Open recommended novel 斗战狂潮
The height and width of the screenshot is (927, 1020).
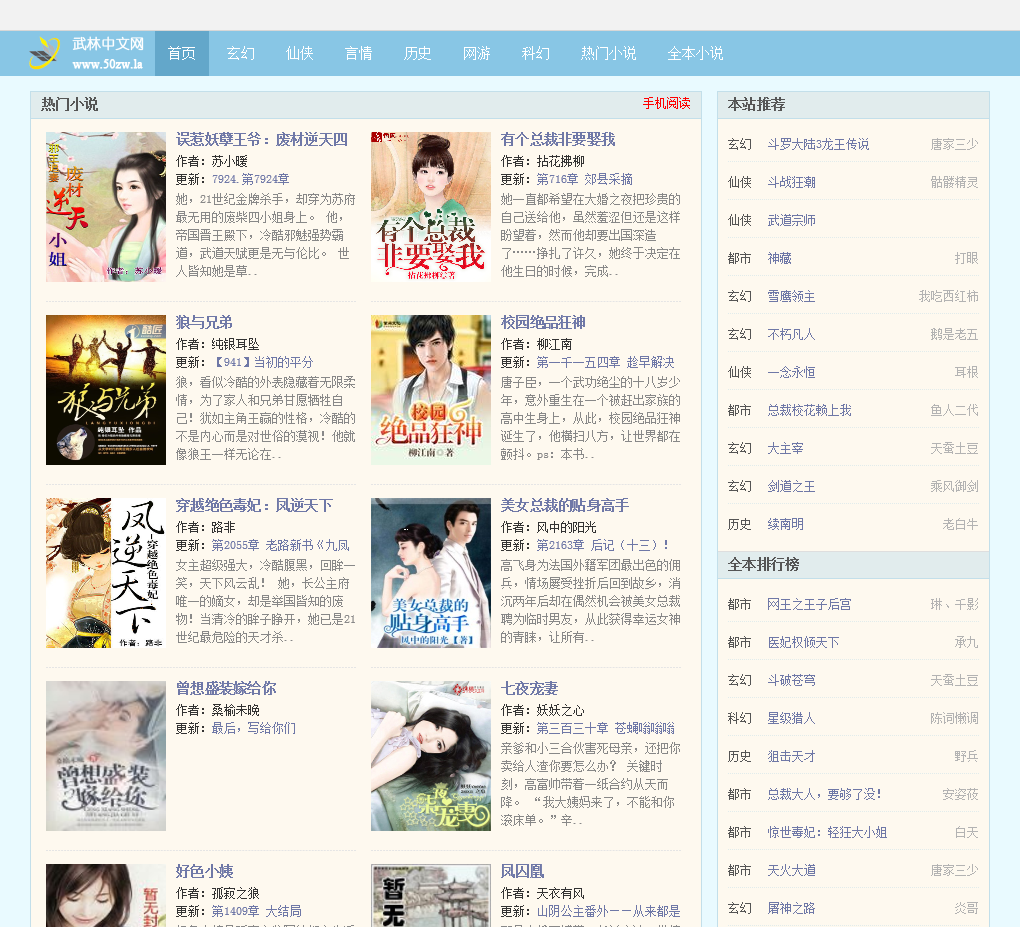pyautogui.click(x=792, y=182)
